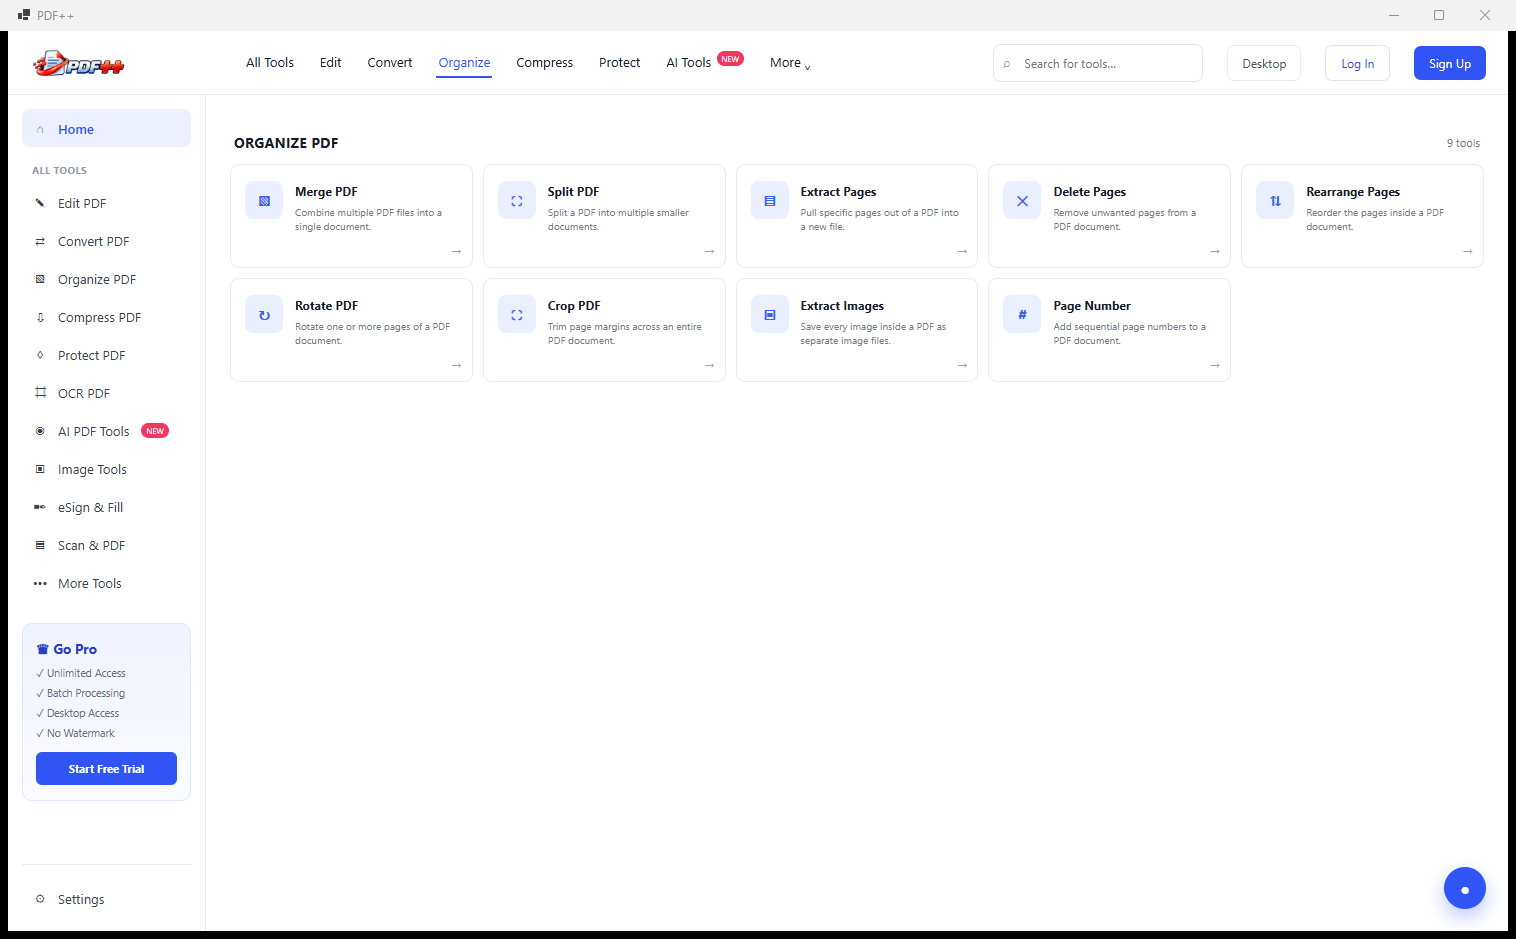The image size is (1516, 939).
Task: Click the Split PDF card icon
Action: [x=517, y=201]
